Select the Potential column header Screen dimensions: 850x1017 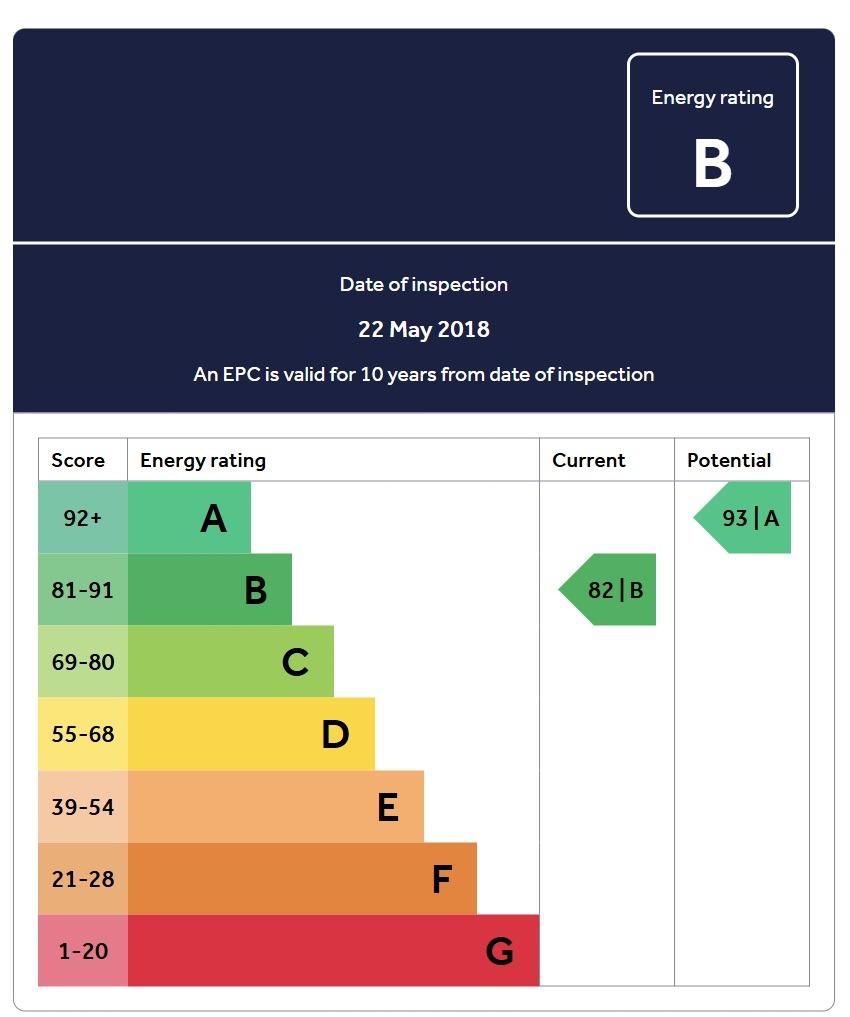(729, 460)
